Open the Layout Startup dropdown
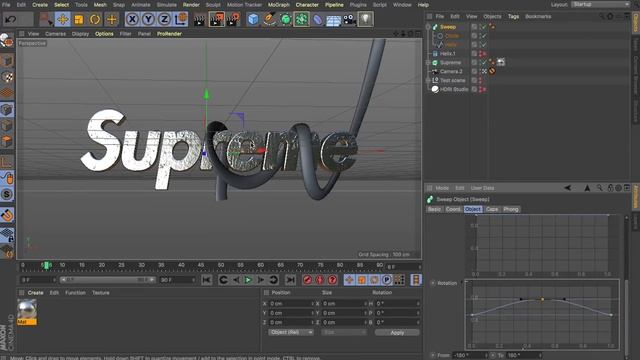Image resolution: width=640 pixels, height=360 pixels. 600,4
